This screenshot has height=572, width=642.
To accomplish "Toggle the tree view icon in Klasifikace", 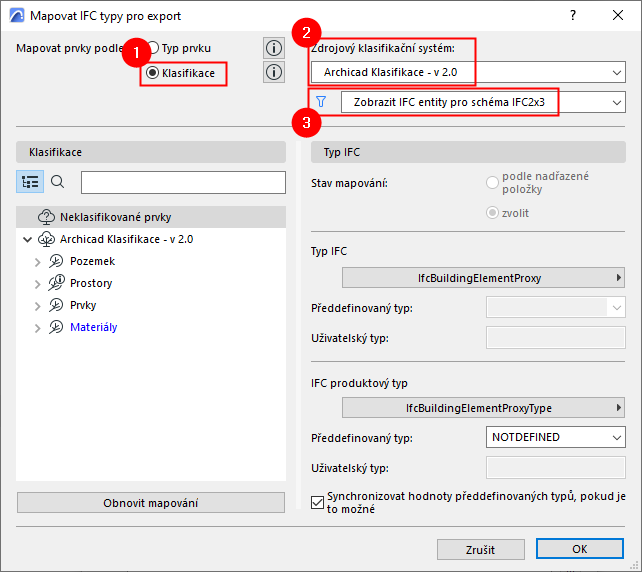I will tap(30, 181).
